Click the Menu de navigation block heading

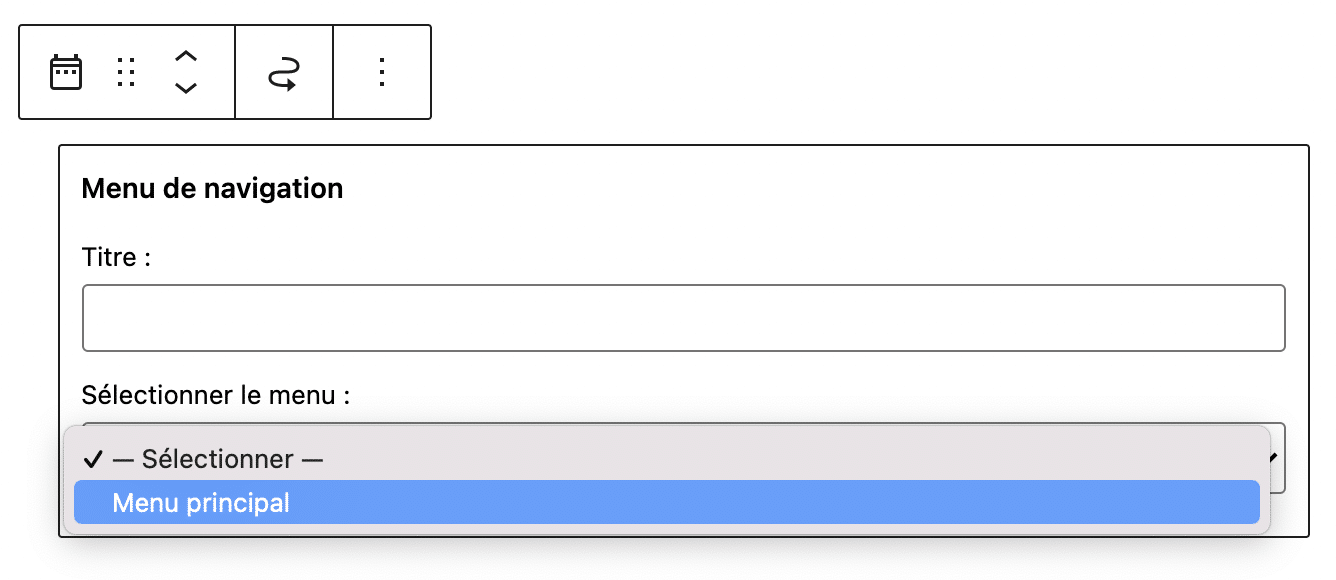212,188
